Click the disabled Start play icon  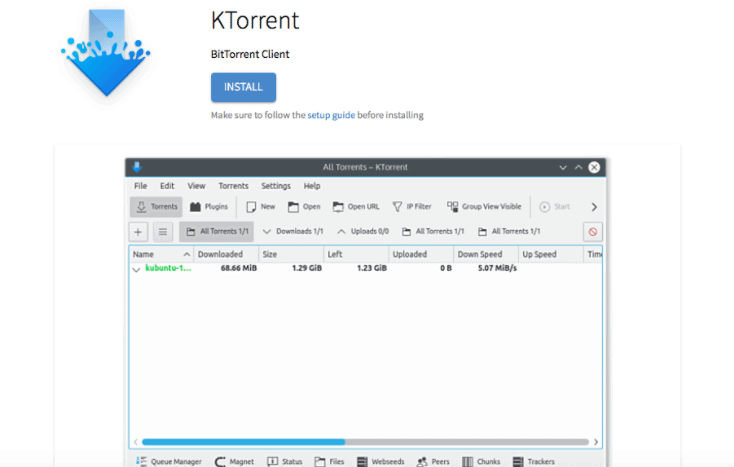click(x=544, y=207)
